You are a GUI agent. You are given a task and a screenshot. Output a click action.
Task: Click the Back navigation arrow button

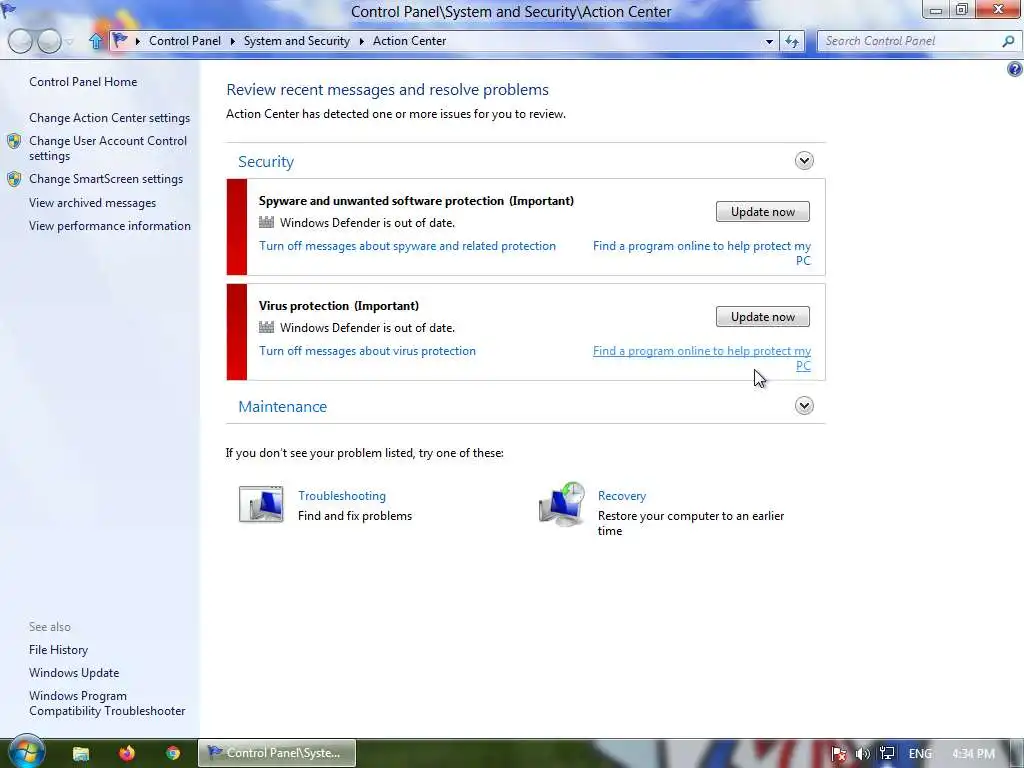[x=20, y=41]
